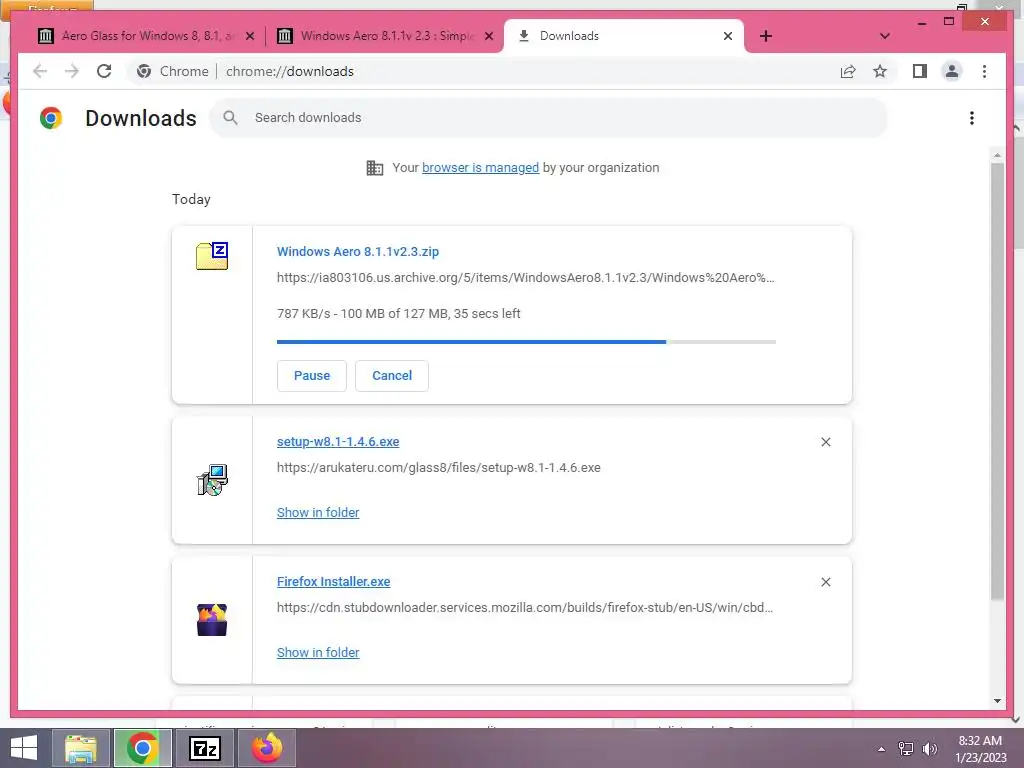Open the Downloads page more actions menu
Viewport: 1024px width, 768px height.
pyautogui.click(x=972, y=118)
